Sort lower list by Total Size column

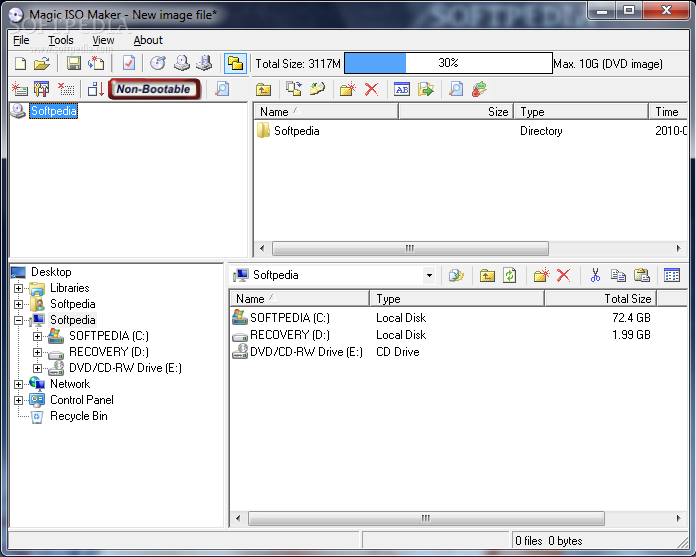[601, 299]
